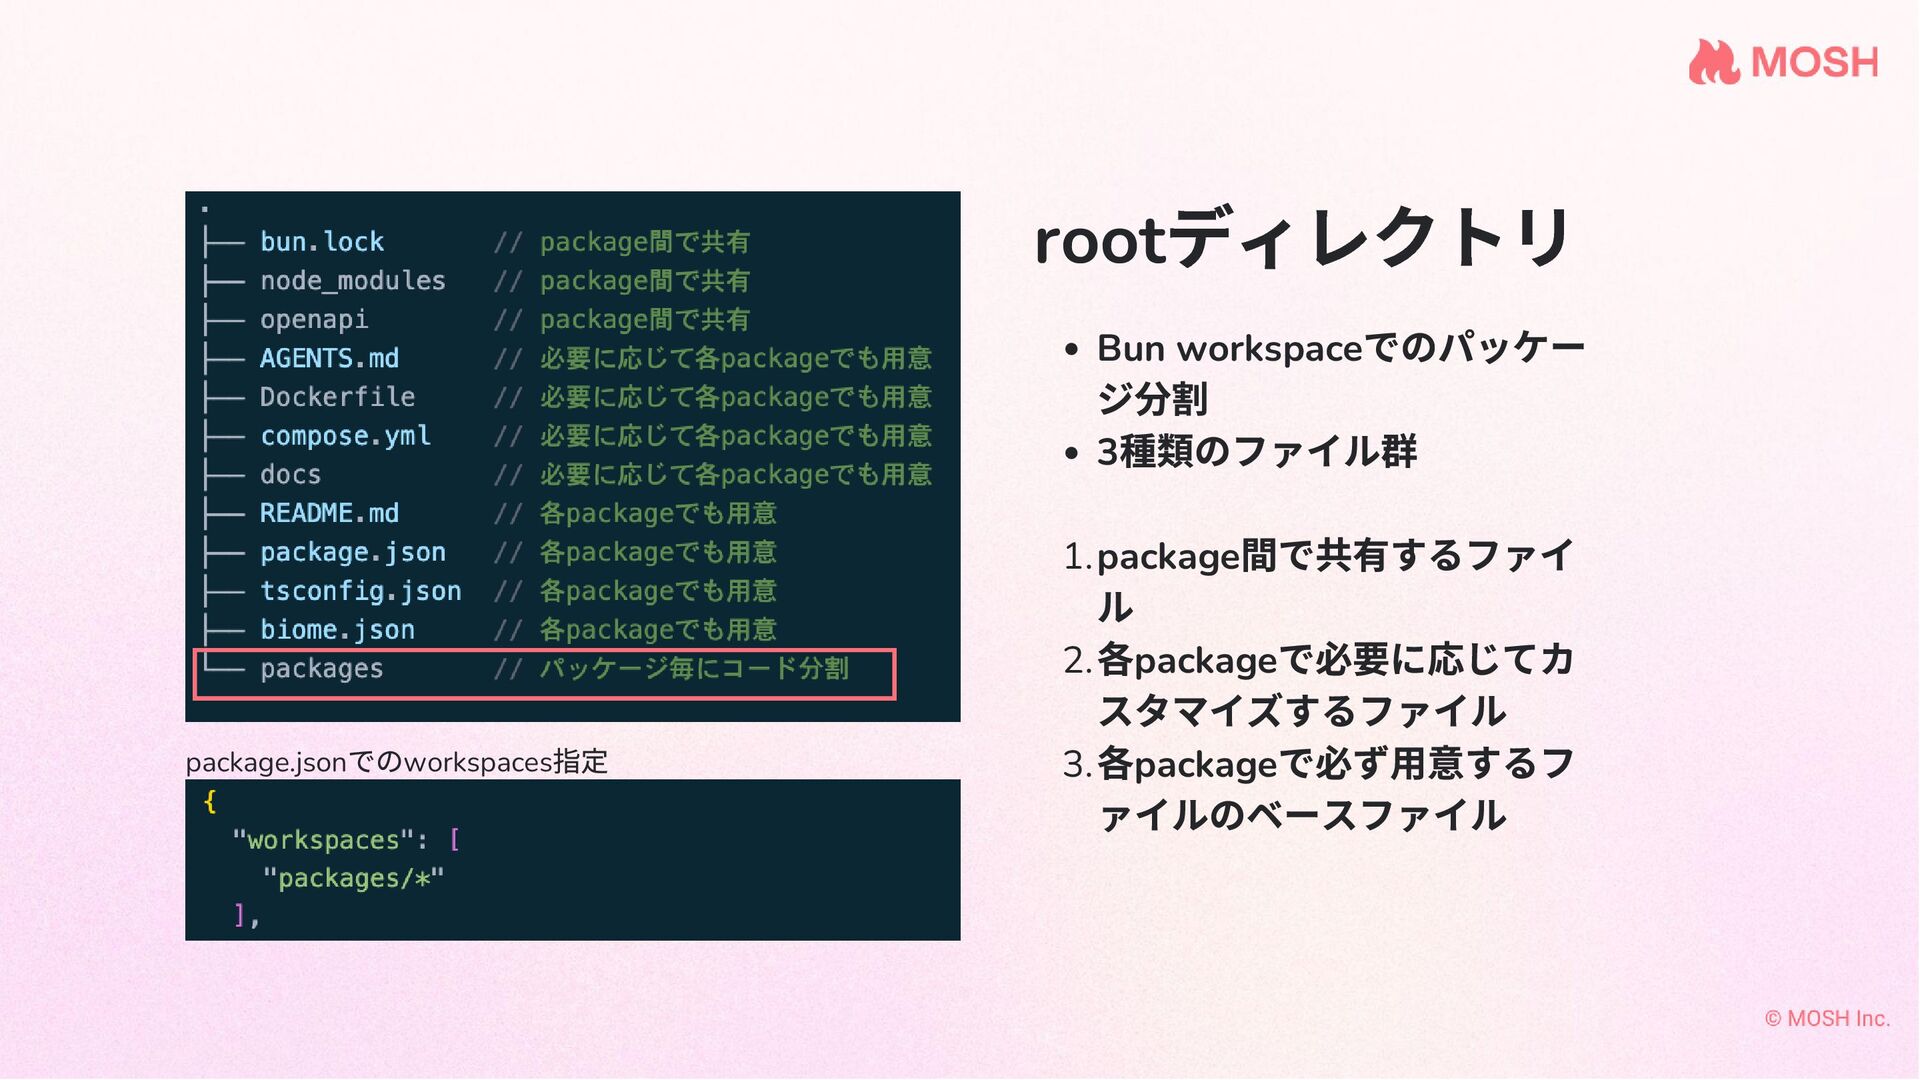The width and height of the screenshot is (1920, 1080).
Task: Click the 3種類のファイル群 bullet point
Action: [x=1256, y=452]
